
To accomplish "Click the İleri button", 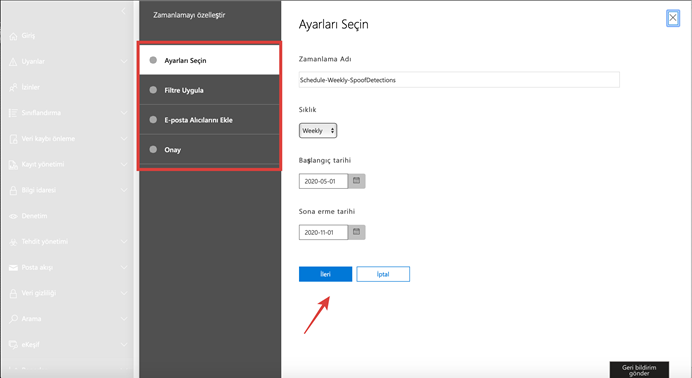I will point(325,274).
